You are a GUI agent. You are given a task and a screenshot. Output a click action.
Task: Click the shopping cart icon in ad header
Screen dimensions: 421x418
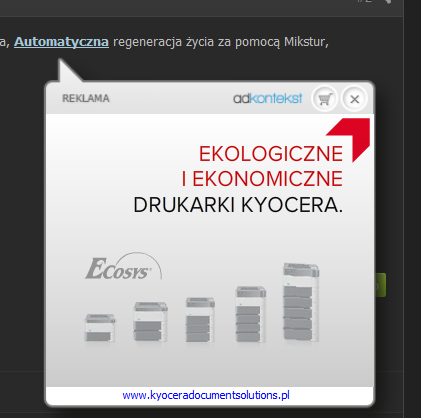coord(324,99)
